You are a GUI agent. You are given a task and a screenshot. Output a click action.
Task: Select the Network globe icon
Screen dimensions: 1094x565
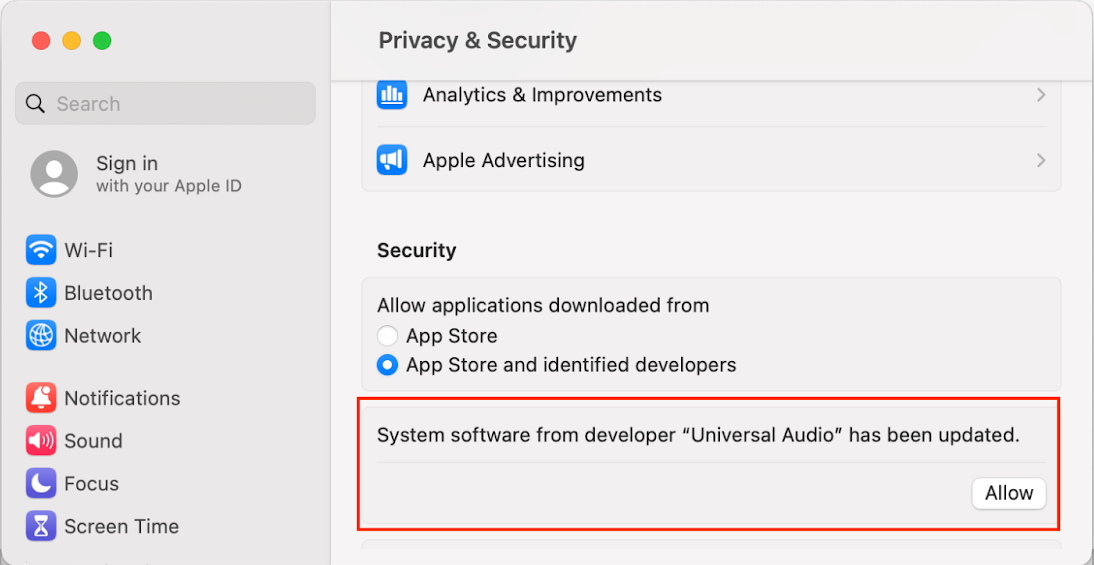pyautogui.click(x=41, y=336)
